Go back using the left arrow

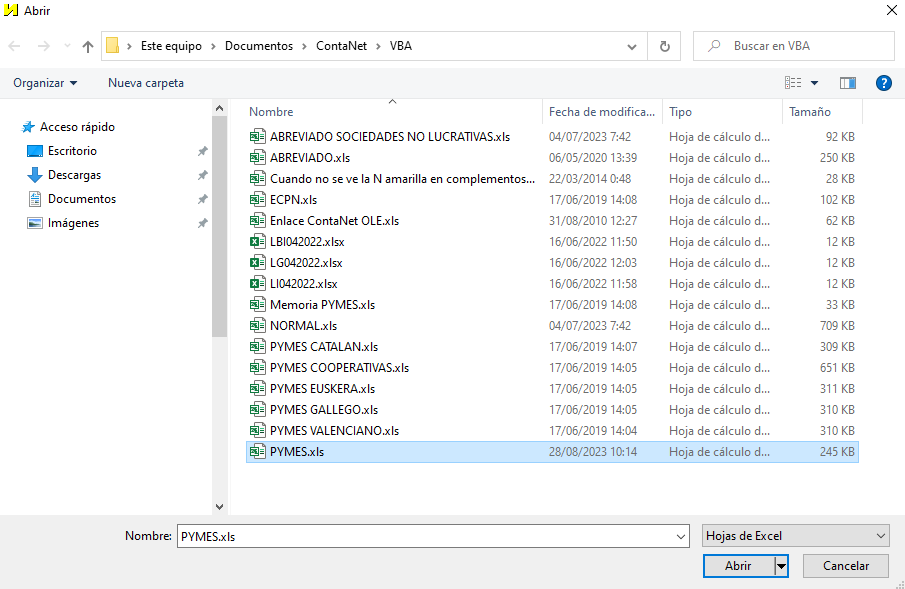14,46
